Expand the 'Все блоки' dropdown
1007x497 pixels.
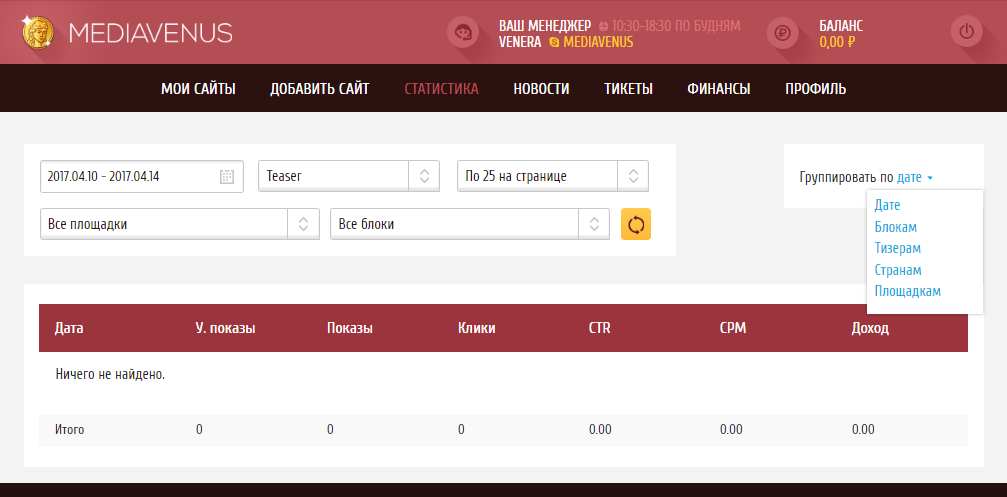click(469, 224)
